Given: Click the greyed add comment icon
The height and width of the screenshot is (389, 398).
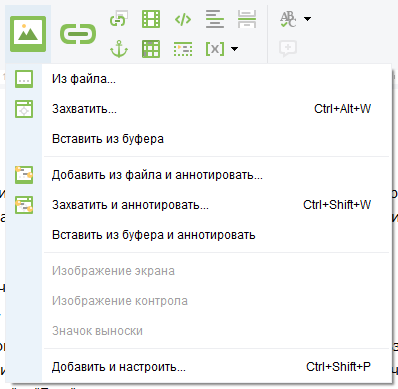Looking at the screenshot, I should (288, 49).
